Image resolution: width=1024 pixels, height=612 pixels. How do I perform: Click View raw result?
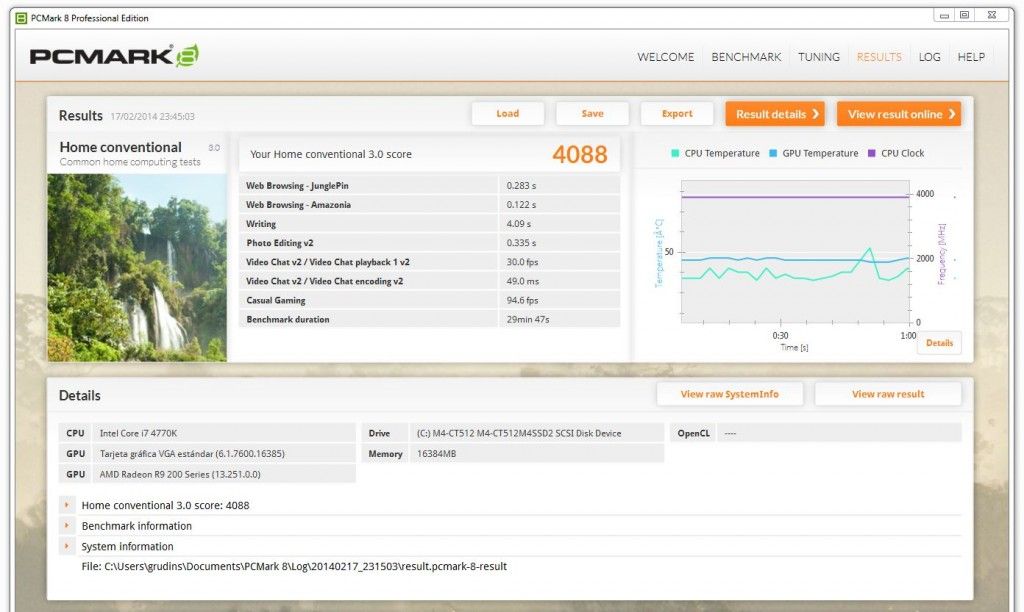click(888, 394)
